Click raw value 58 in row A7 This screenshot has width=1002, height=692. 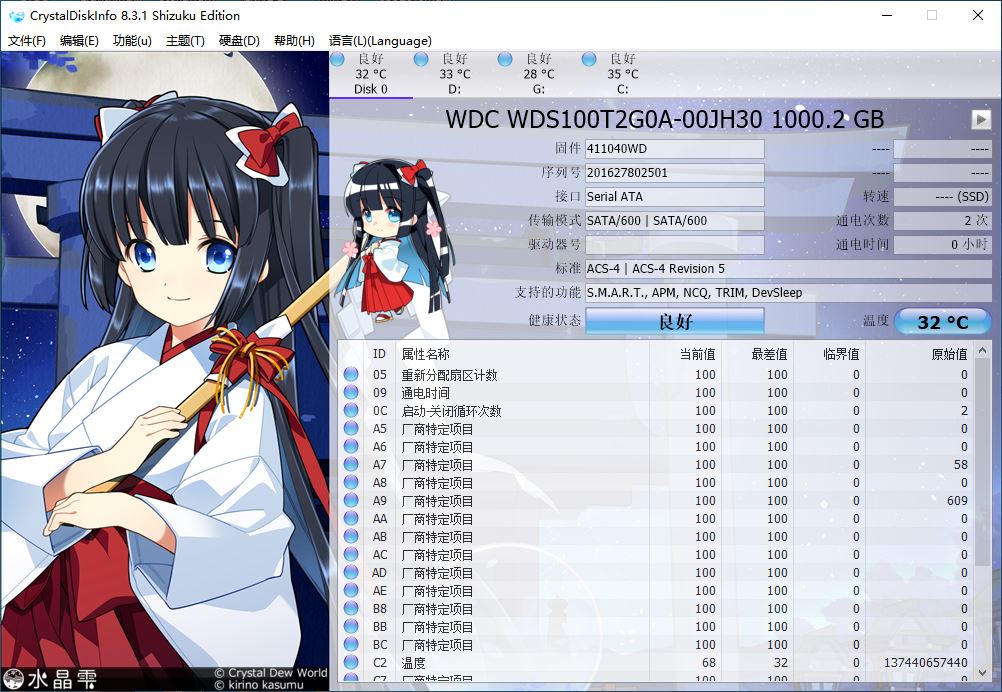coord(961,465)
